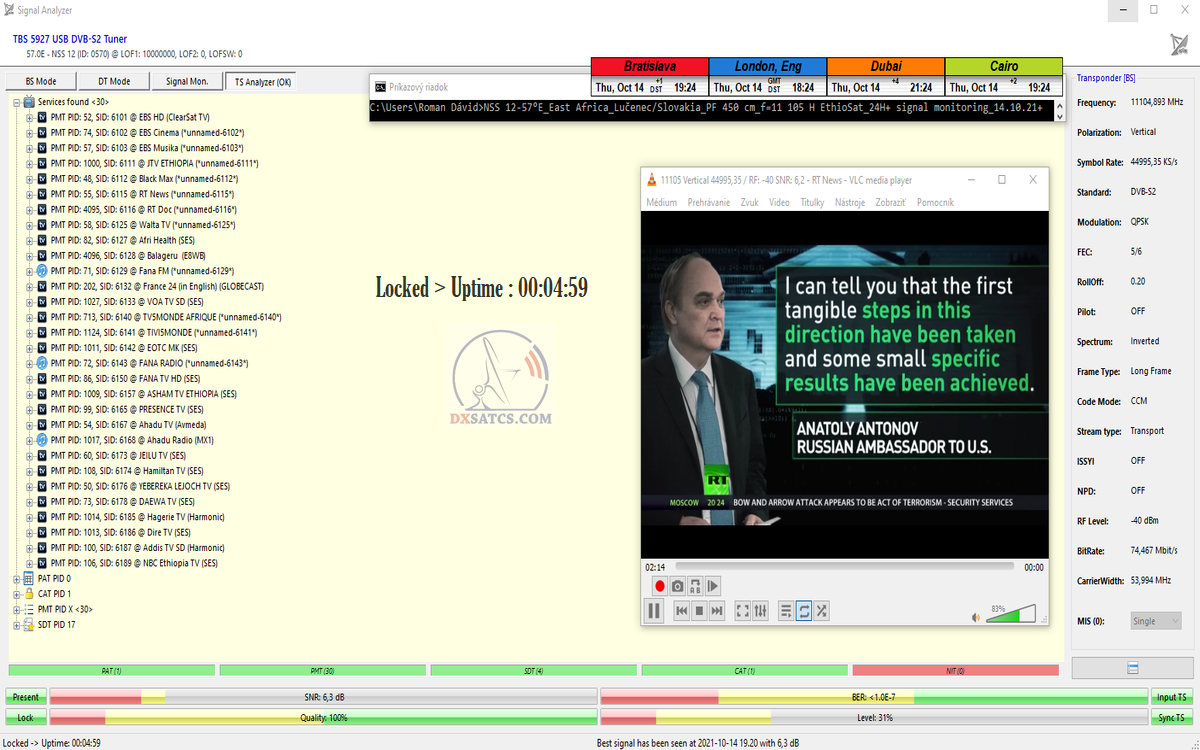Click the satellite dish icon top right

pos(1179,45)
